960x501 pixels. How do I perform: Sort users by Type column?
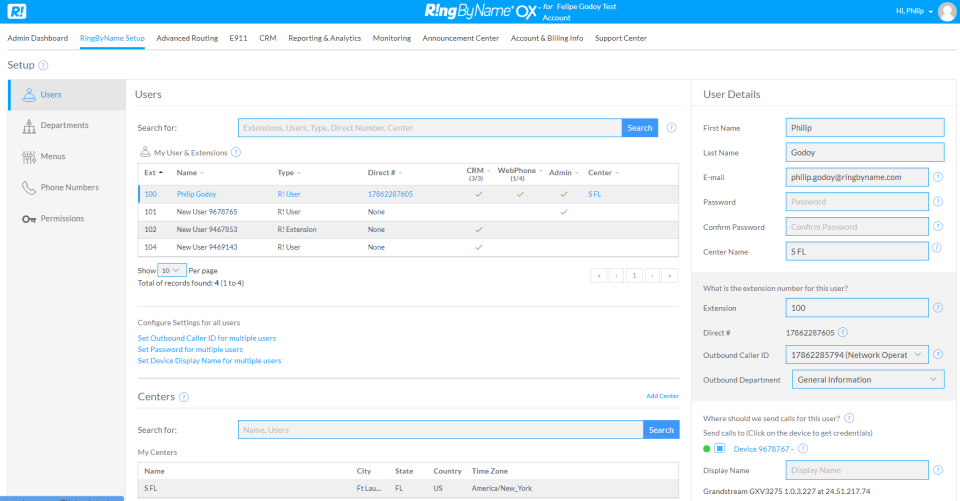[x=288, y=173]
